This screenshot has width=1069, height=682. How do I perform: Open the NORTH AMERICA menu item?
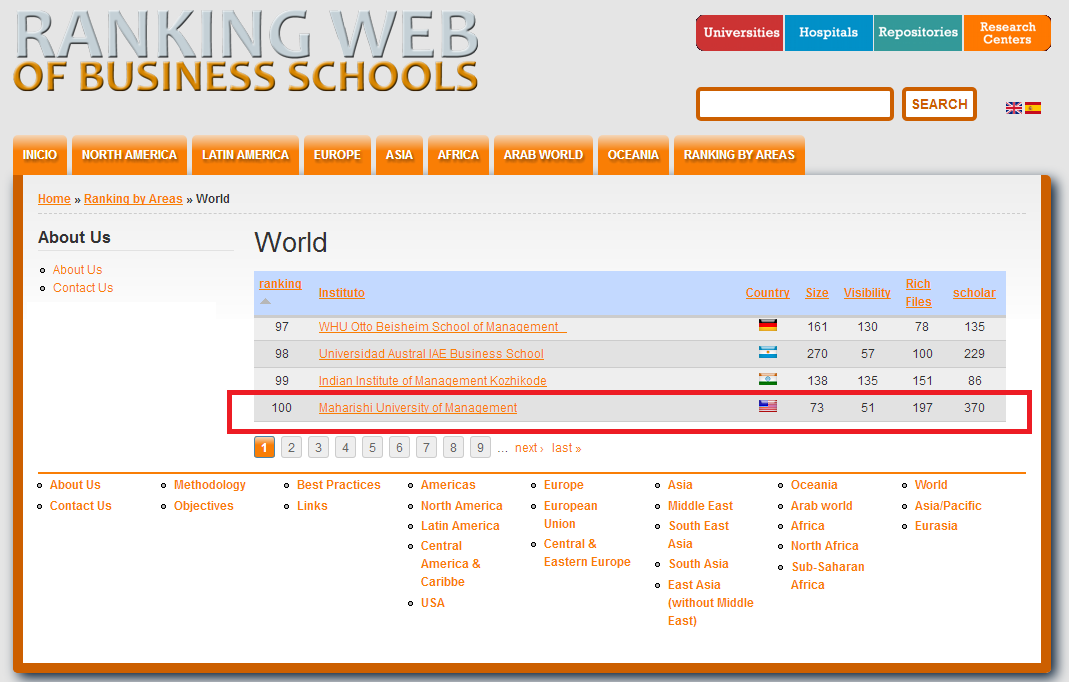(x=130, y=155)
